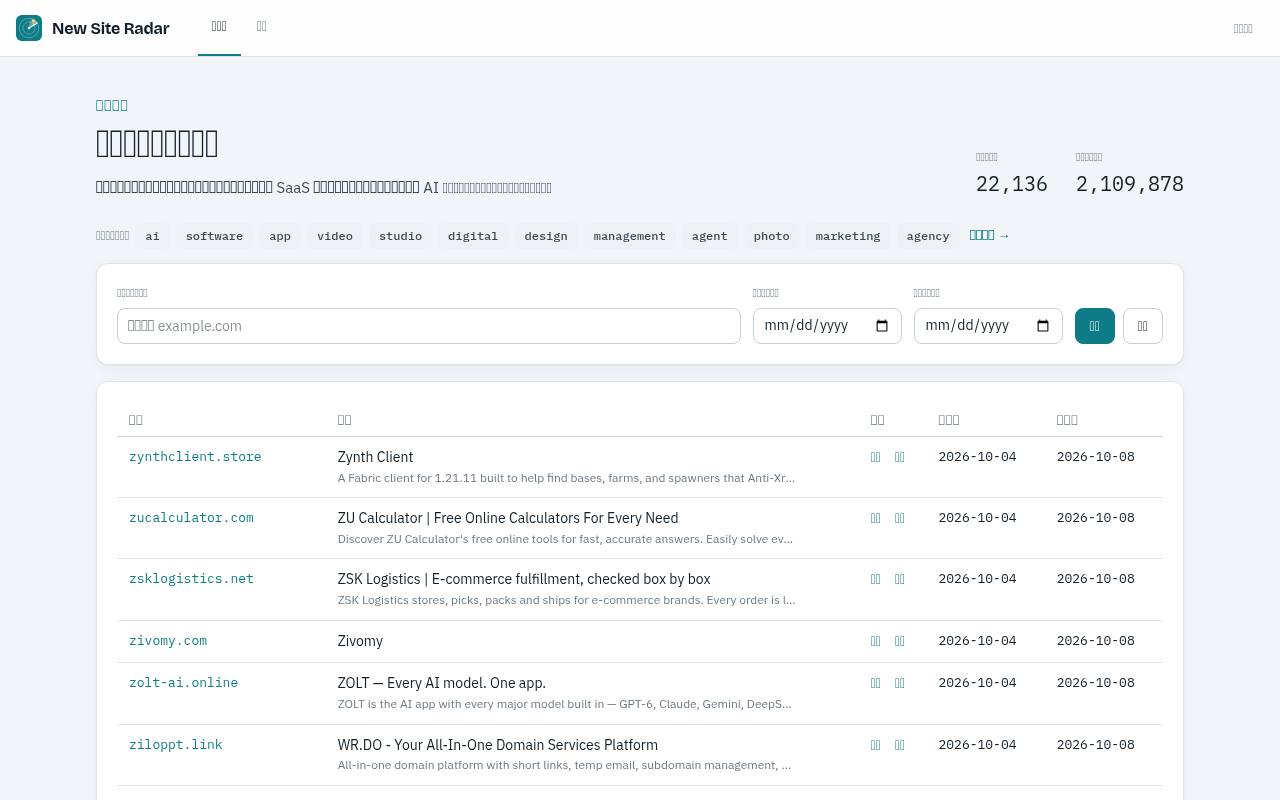Select the active underlined tab in the header
1280x800 pixels.
(219, 27)
